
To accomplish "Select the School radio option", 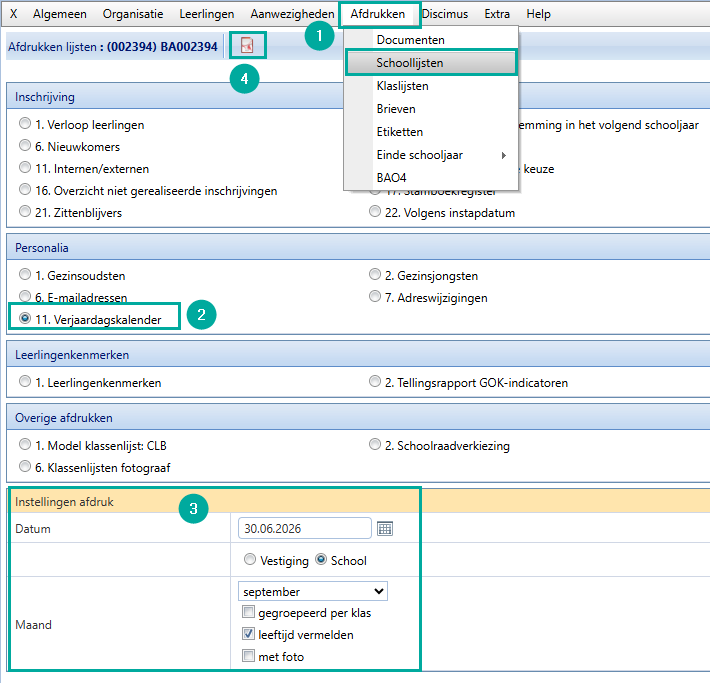I will tap(321, 559).
